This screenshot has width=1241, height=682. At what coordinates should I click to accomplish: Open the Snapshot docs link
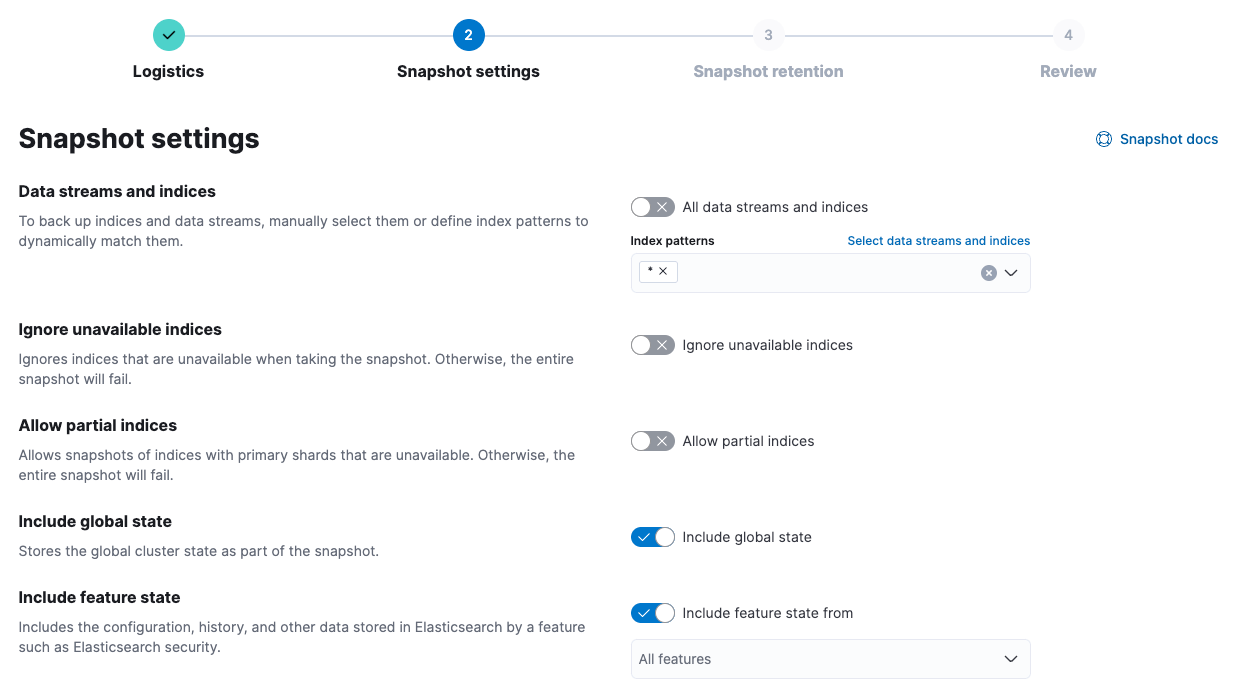pyautogui.click(x=1169, y=139)
